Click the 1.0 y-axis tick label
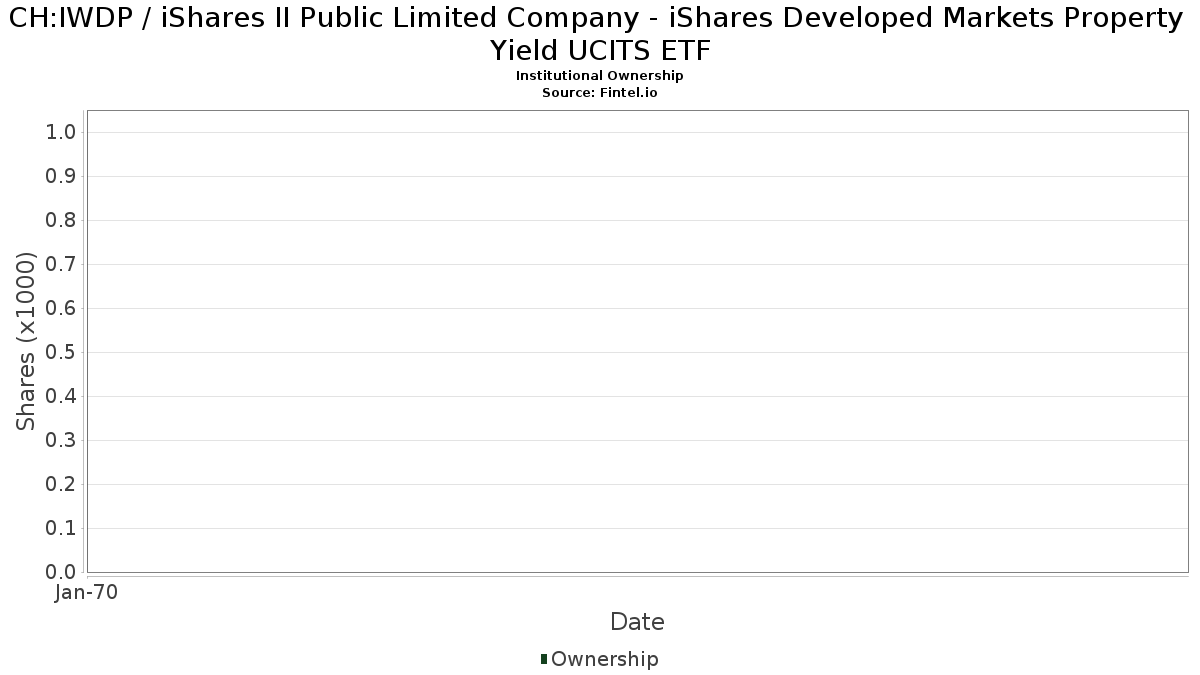1200x675 pixels. (x=62, y=133)
